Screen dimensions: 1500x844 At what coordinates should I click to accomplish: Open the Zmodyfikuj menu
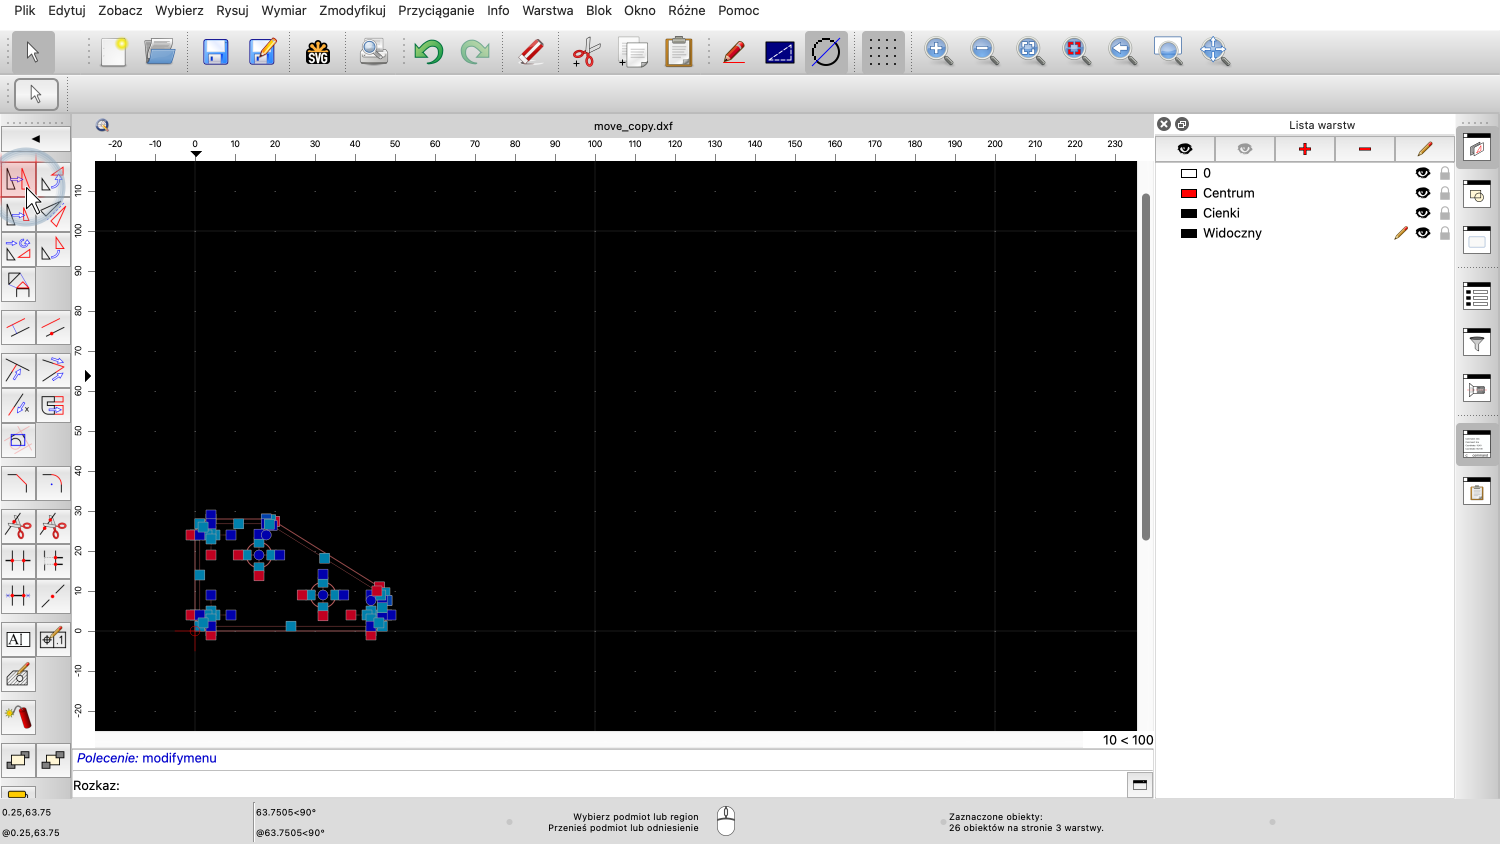352,10
